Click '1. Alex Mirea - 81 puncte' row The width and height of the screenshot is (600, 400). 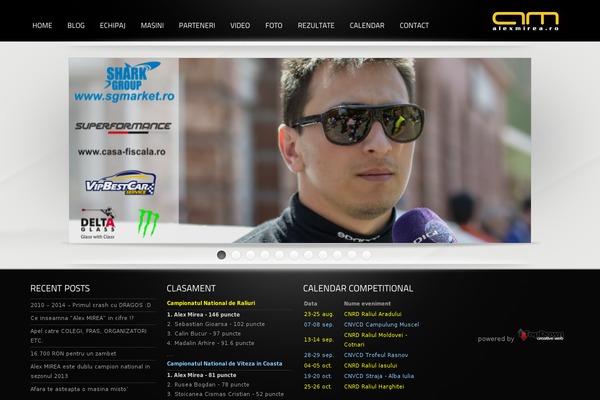click(201, 375)
